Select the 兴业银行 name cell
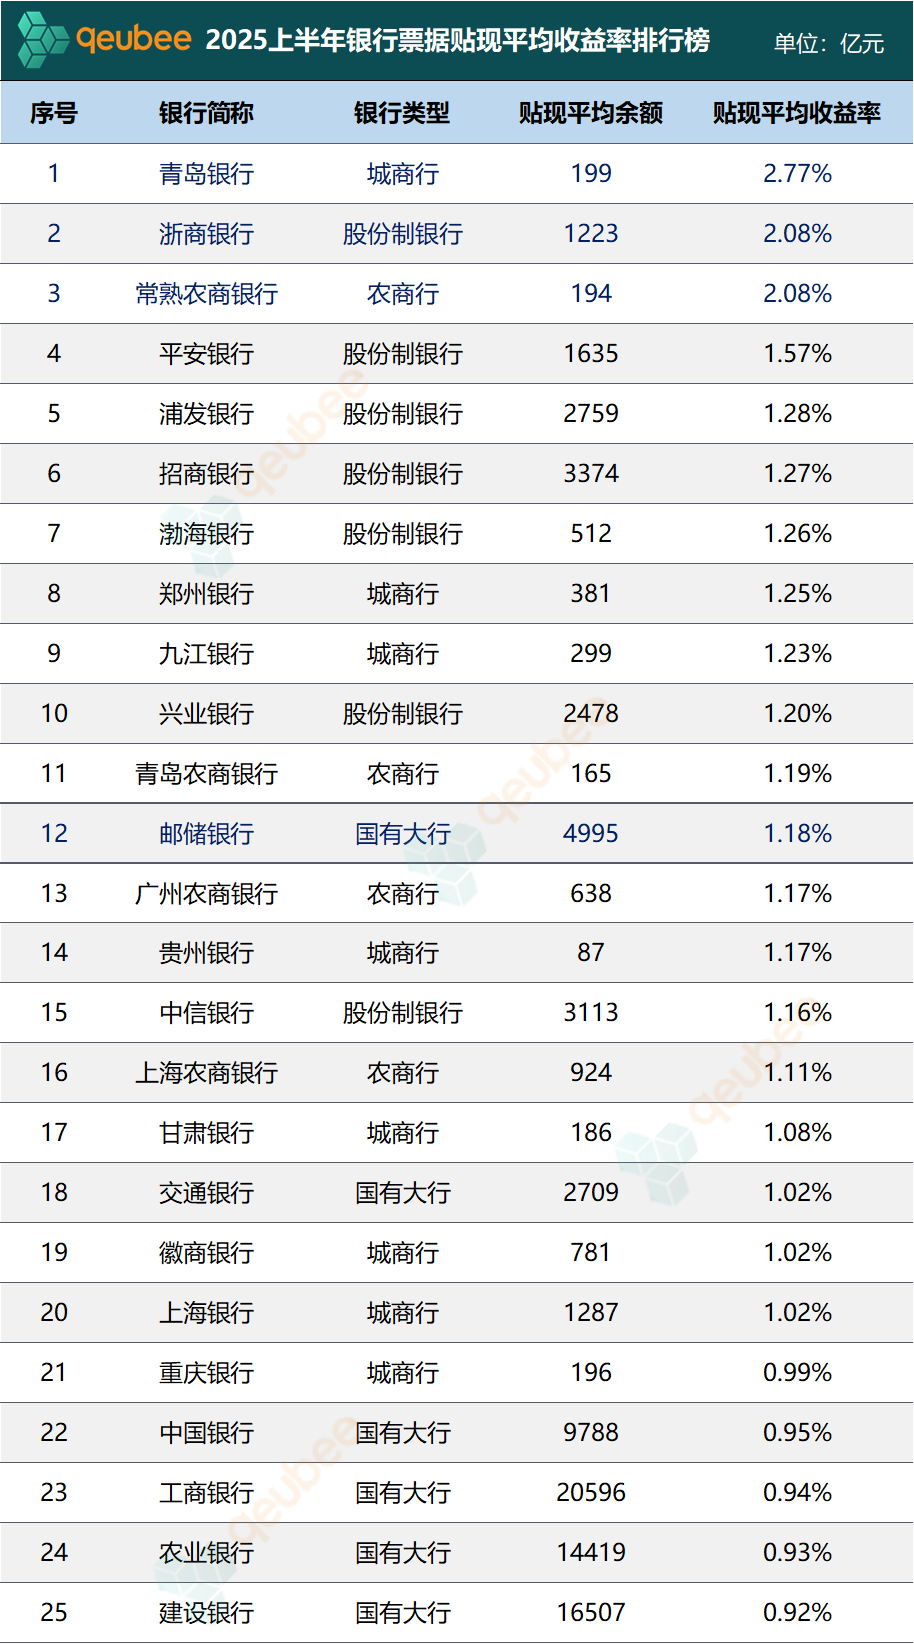The height and width of the screenshot is (1644, 914). (206, 714)
